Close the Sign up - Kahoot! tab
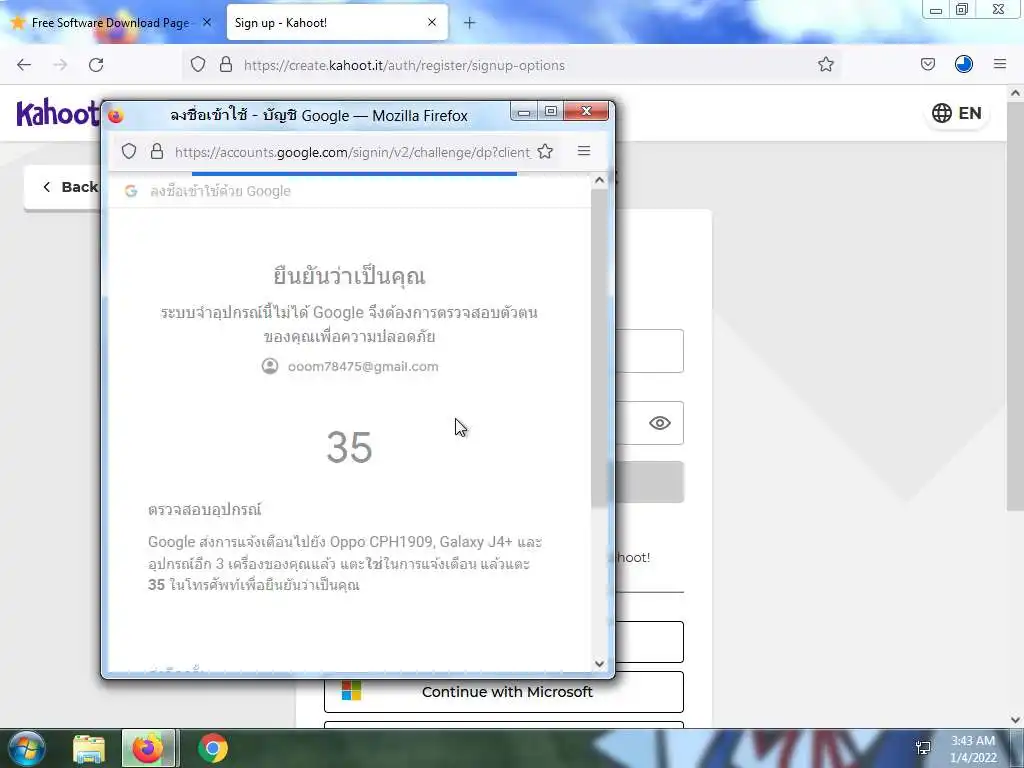The image size is (1024, 768). pos(432,22)
